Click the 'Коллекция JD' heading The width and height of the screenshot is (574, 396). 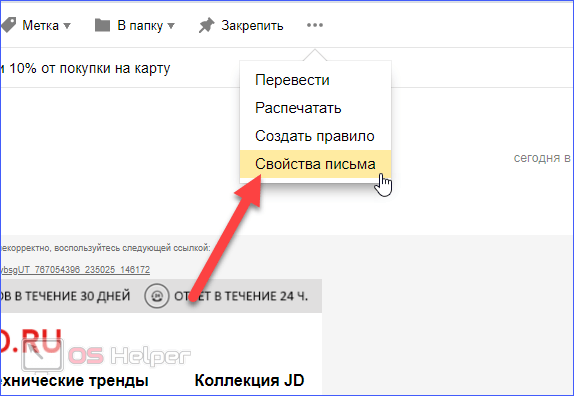coord(249,380)
